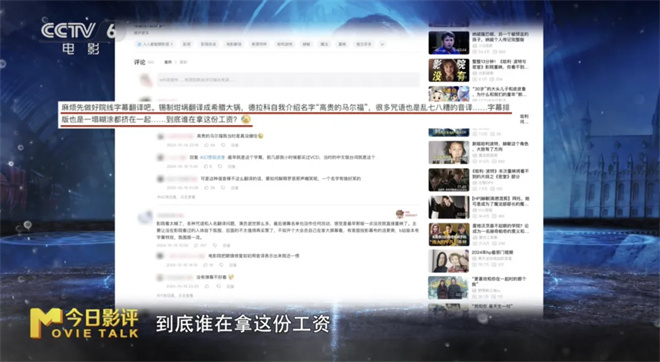Open avatar of '高贵的马尔福' reply author

(x=160, y=136)
